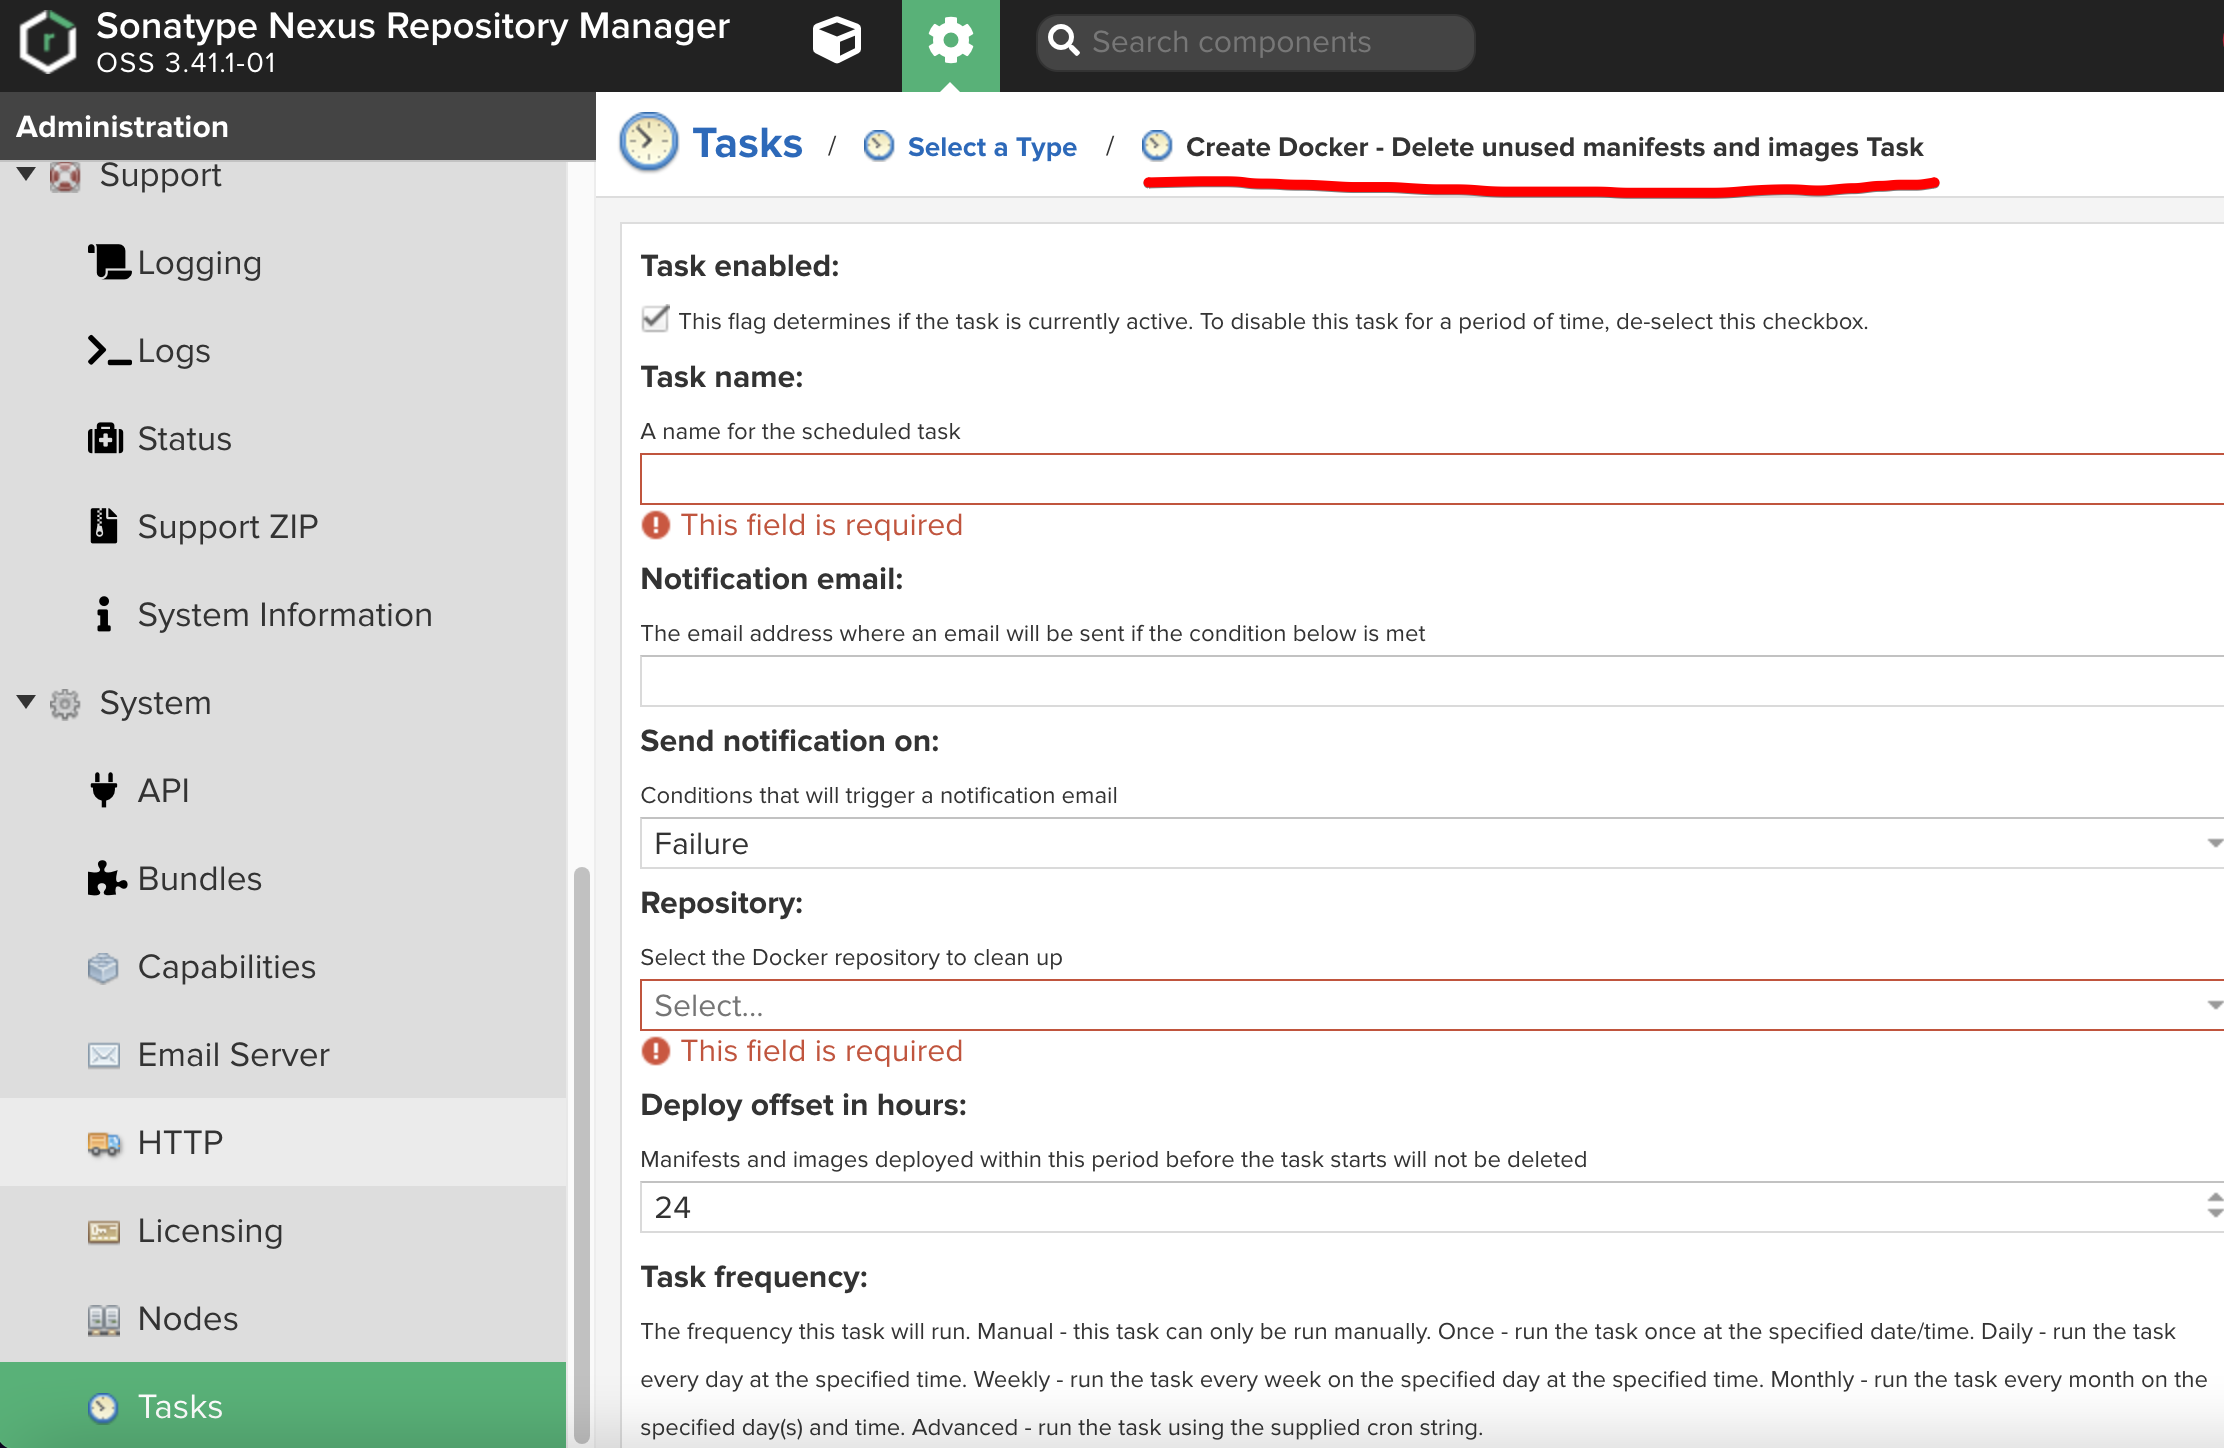
Task: Open HTTP in the sidebar
Action: (283, 1143)
